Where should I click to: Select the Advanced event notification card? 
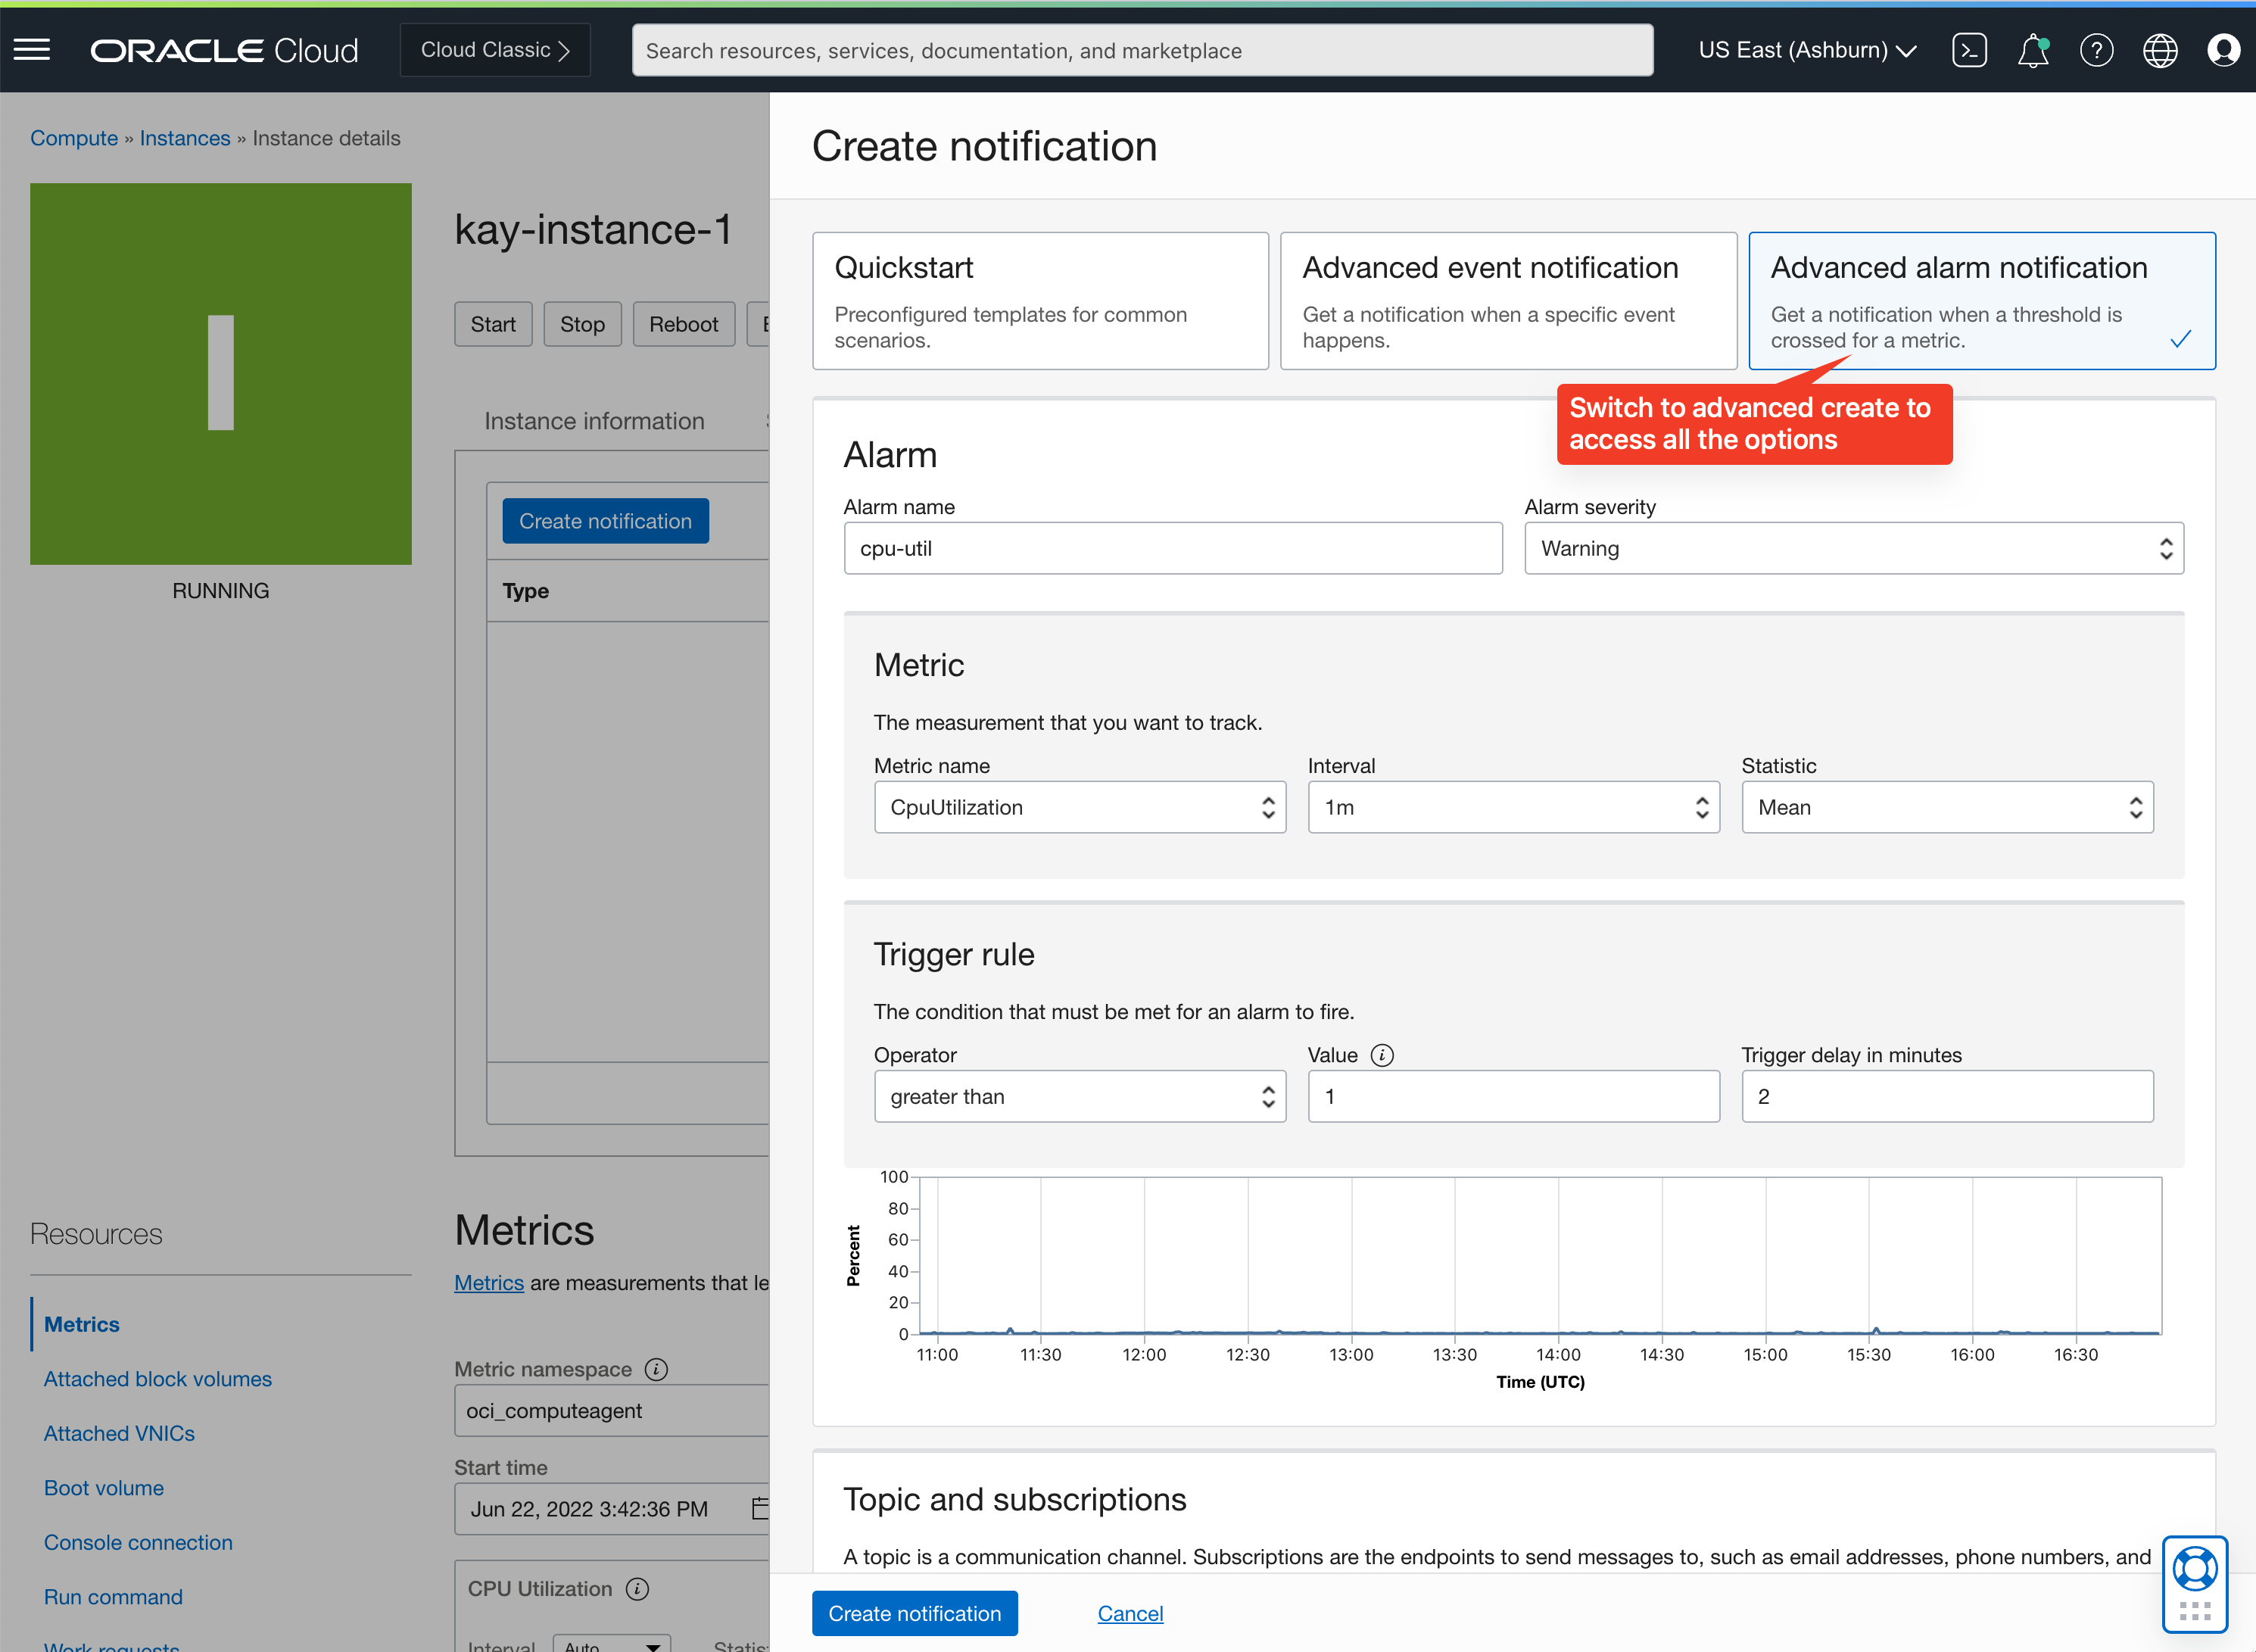click(x=1508, y=300)
